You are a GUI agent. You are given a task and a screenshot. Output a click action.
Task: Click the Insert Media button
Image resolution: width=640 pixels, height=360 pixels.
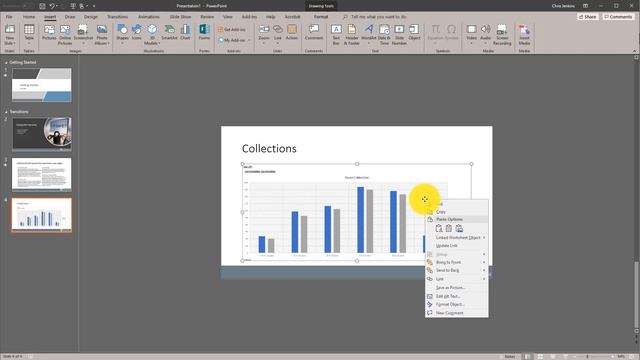524,35
